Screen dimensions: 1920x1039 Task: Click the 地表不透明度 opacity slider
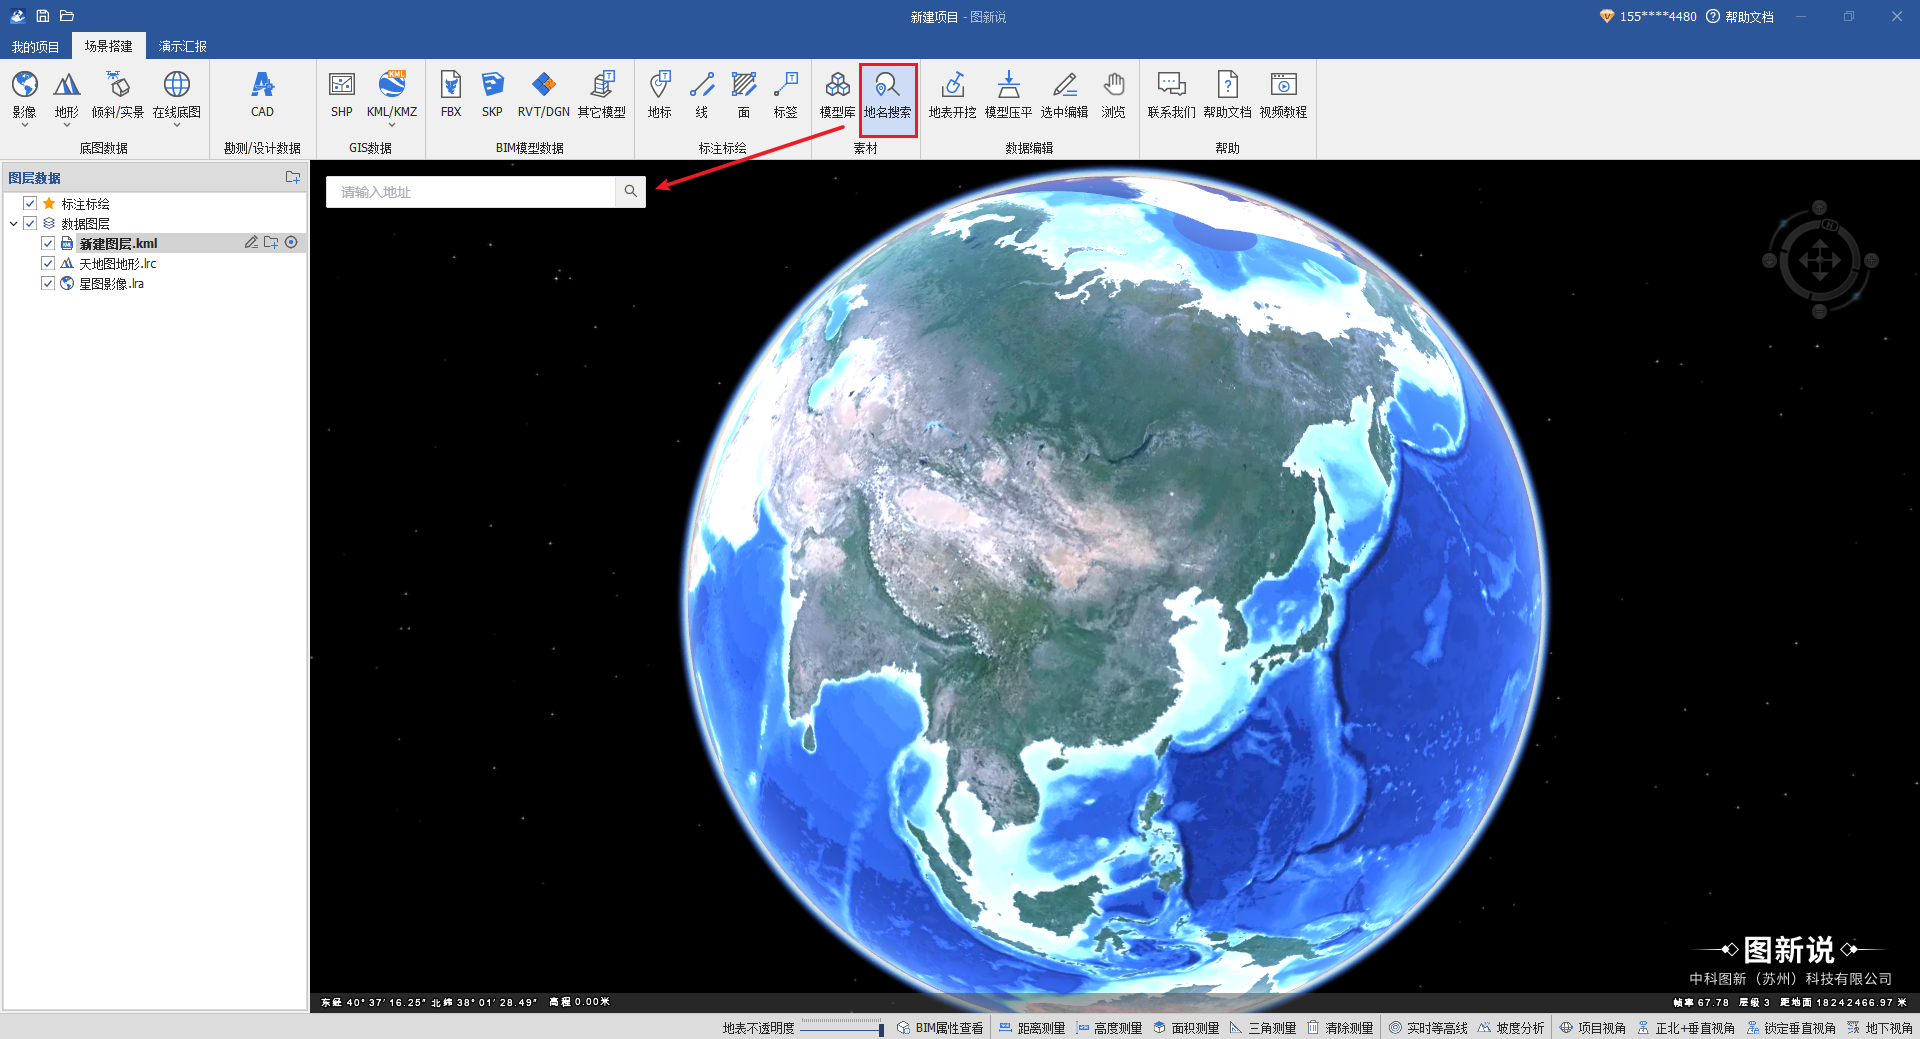(x=841, y=1027)
